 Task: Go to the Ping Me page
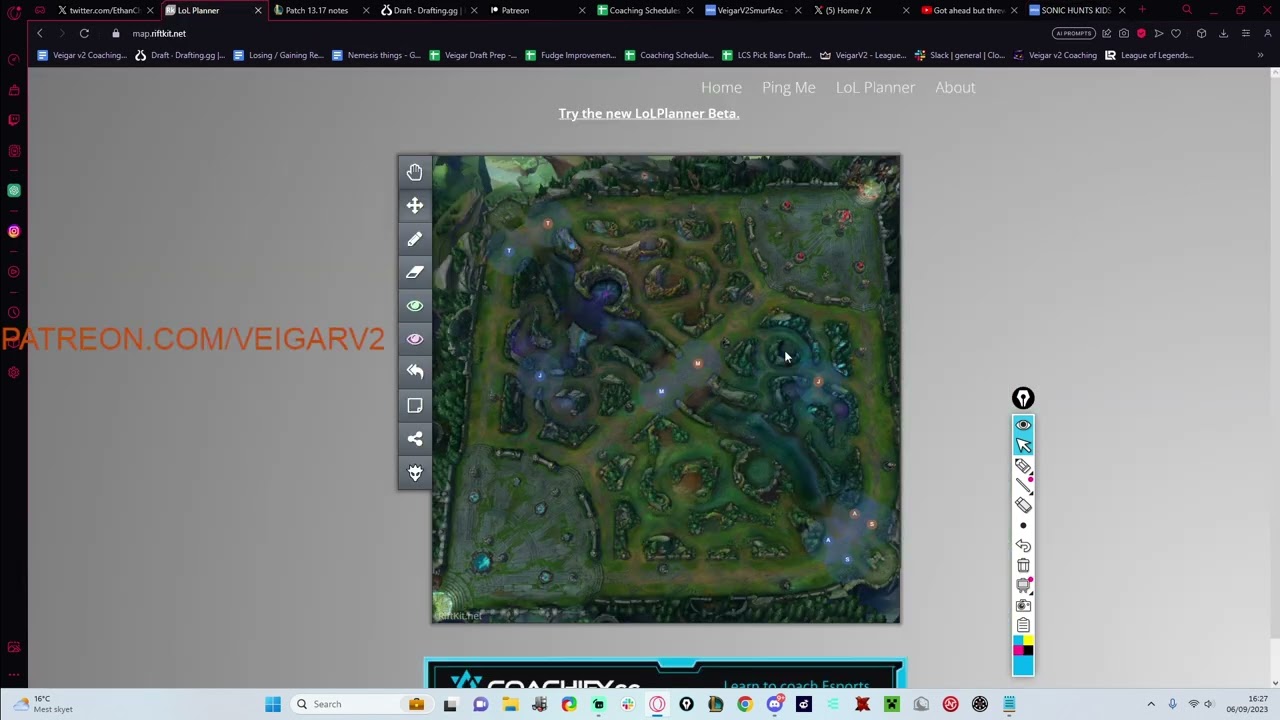tap(789, 87)
